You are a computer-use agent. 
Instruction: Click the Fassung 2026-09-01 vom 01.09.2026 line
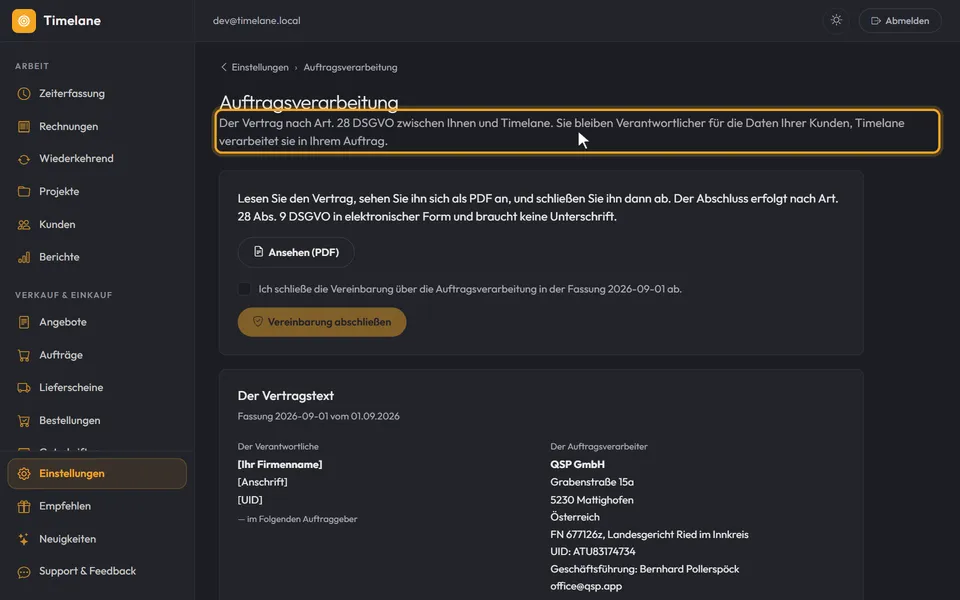tap(318, 416)
